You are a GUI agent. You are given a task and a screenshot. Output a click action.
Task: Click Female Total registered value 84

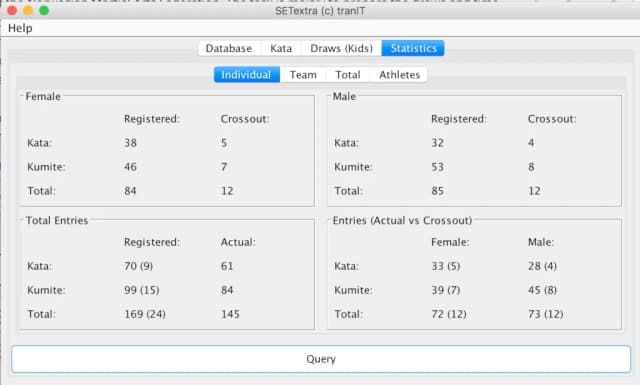(x=131, y=191)
